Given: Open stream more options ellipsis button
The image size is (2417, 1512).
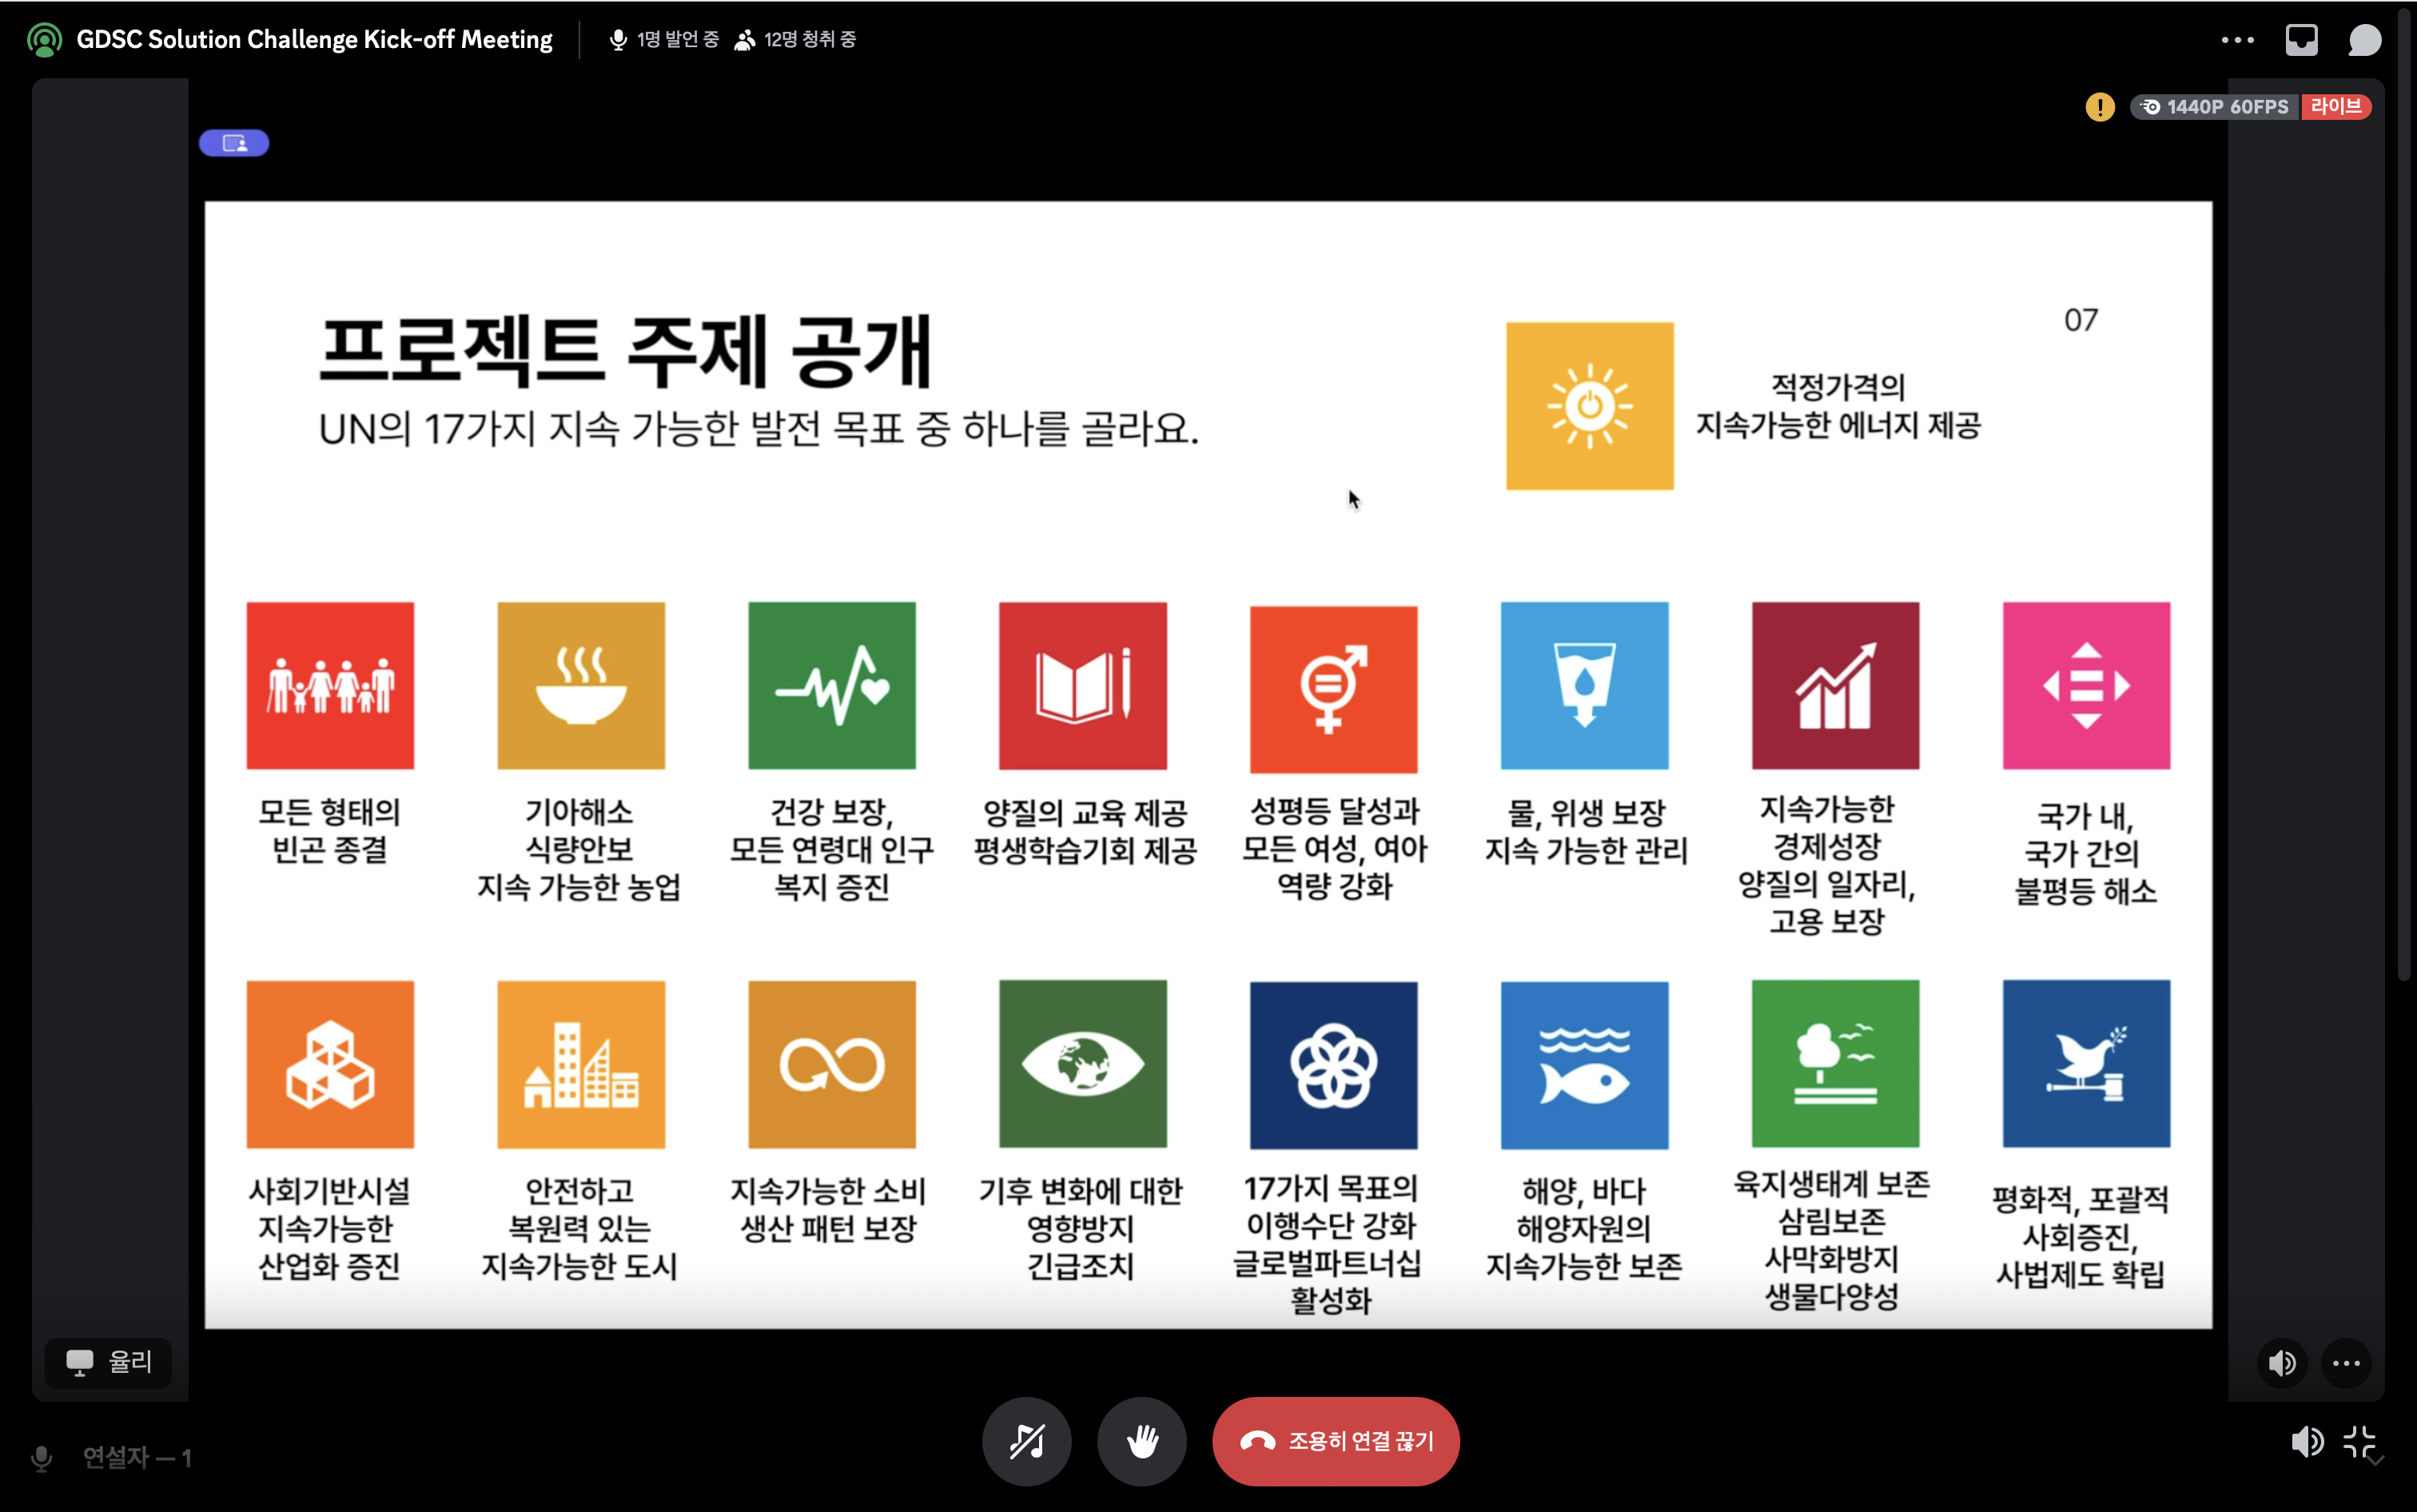Looking at the screenshot, I should pyautogui.click(x=2346, y=1363).
